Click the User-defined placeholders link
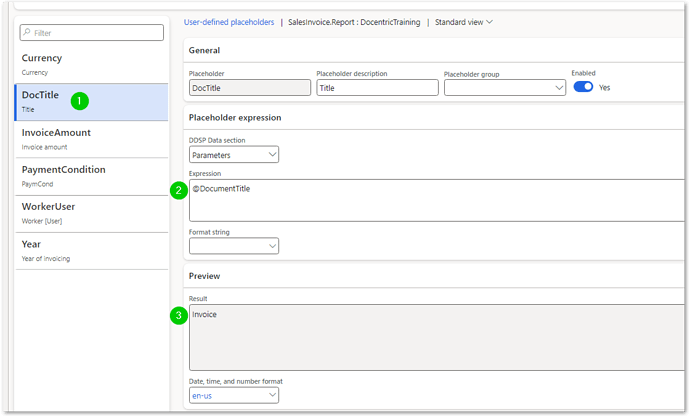The height and width of the screenshot is (417, 690). (x=229, y=21)
